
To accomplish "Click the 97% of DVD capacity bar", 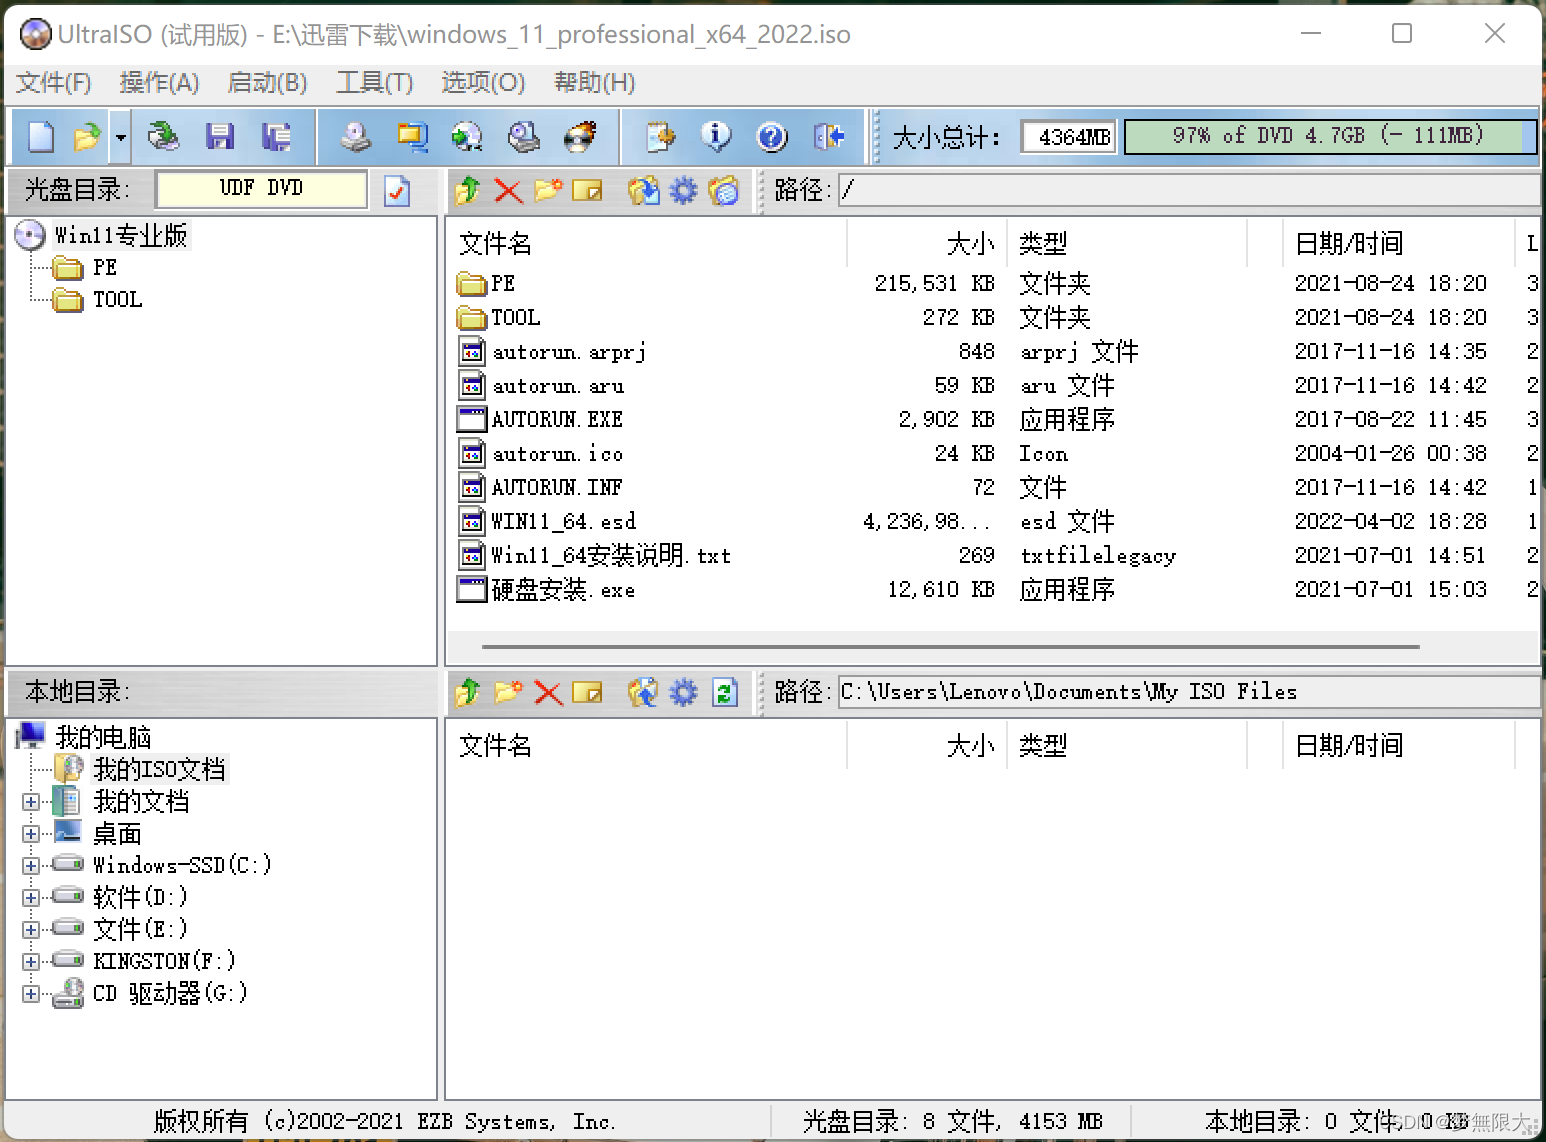I will click(1330, 136).
